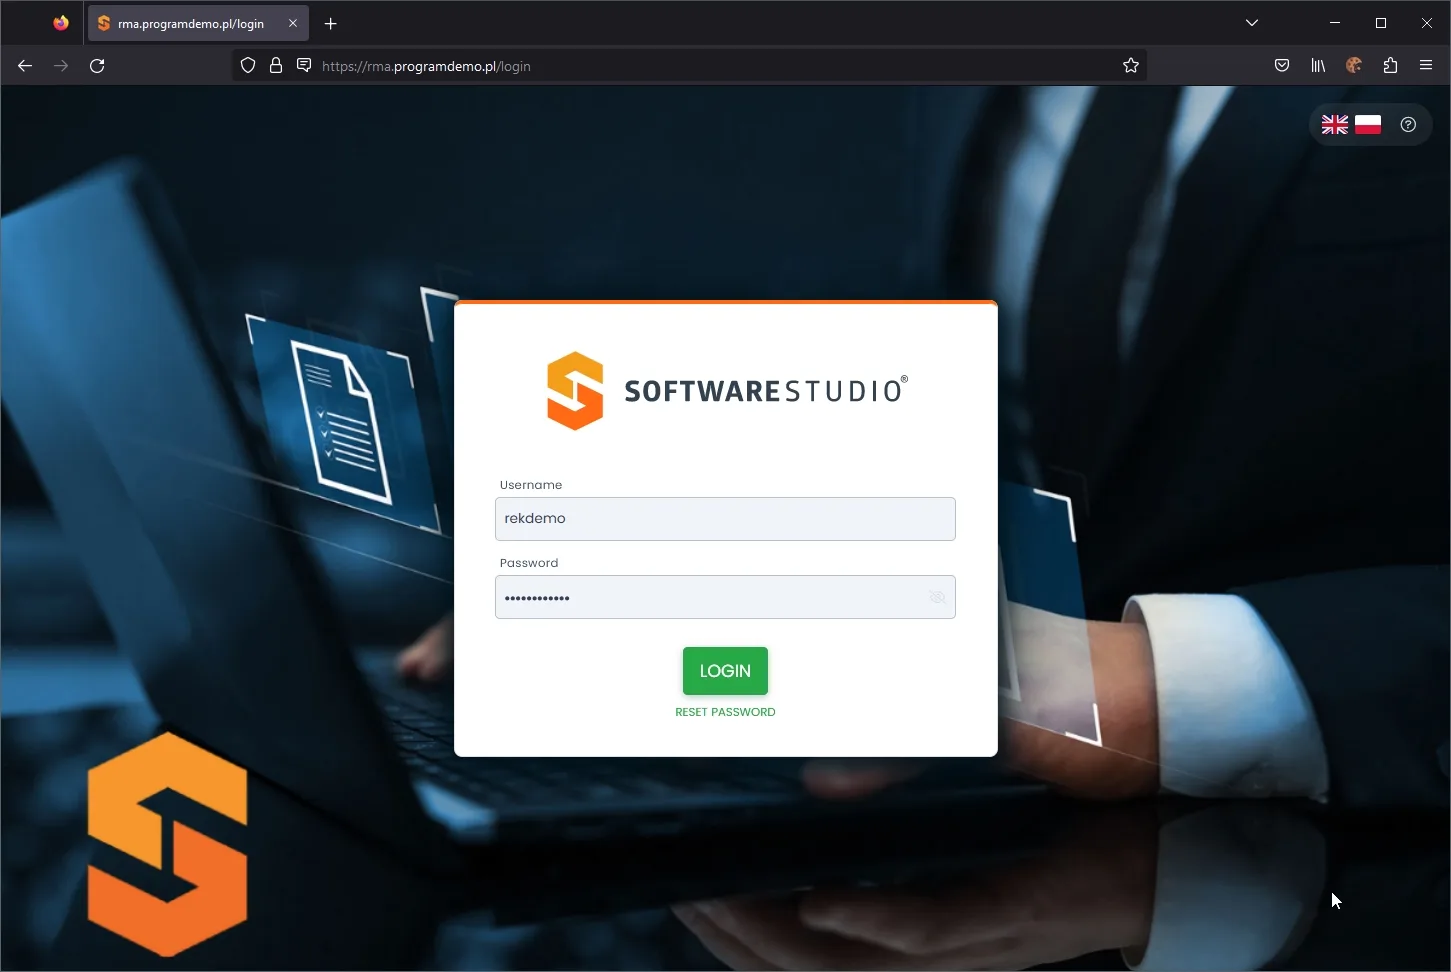The height and width of the screenshot is (972, 1451).
Task: Show password with the eye icon
Action: click(x=937, y=597)
